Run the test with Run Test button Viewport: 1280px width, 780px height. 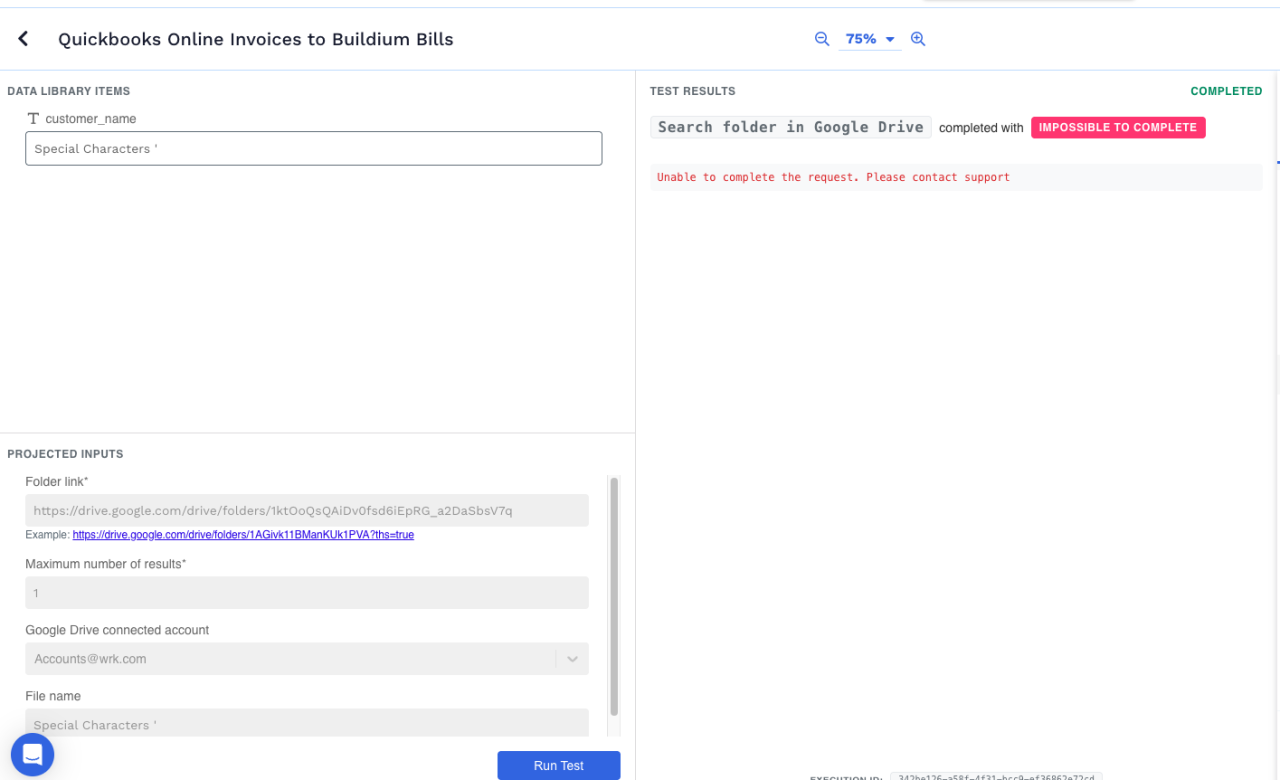558,765
